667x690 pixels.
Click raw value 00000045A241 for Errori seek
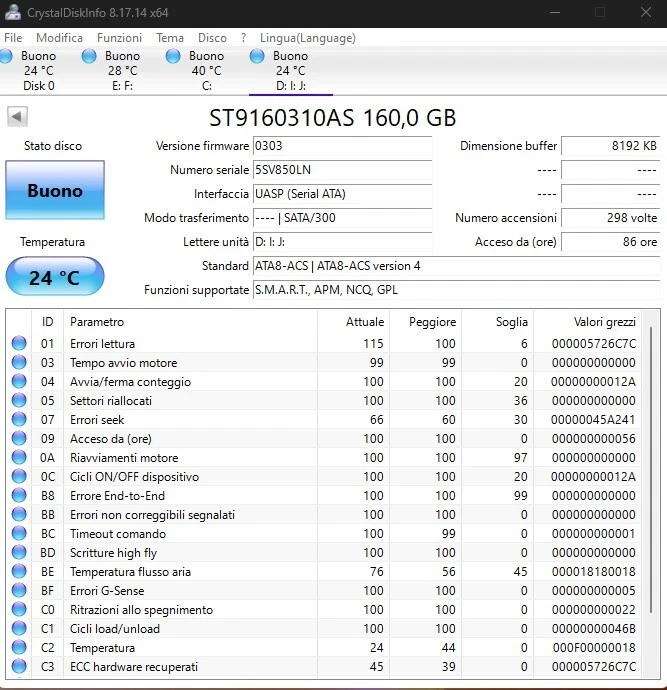[x=593, y=419]
